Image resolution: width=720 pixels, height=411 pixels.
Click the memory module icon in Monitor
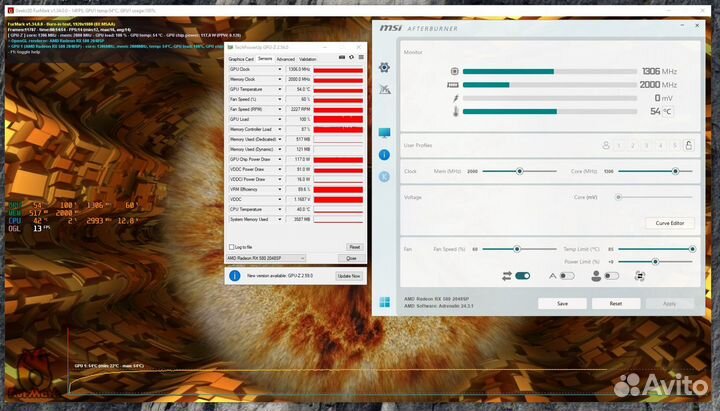(453, 85)
